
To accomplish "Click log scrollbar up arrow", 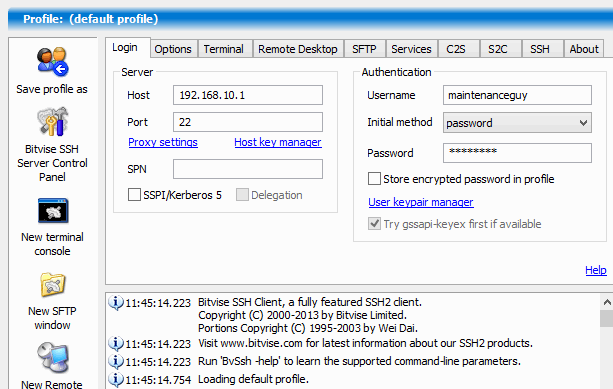I will click(607, 302).
